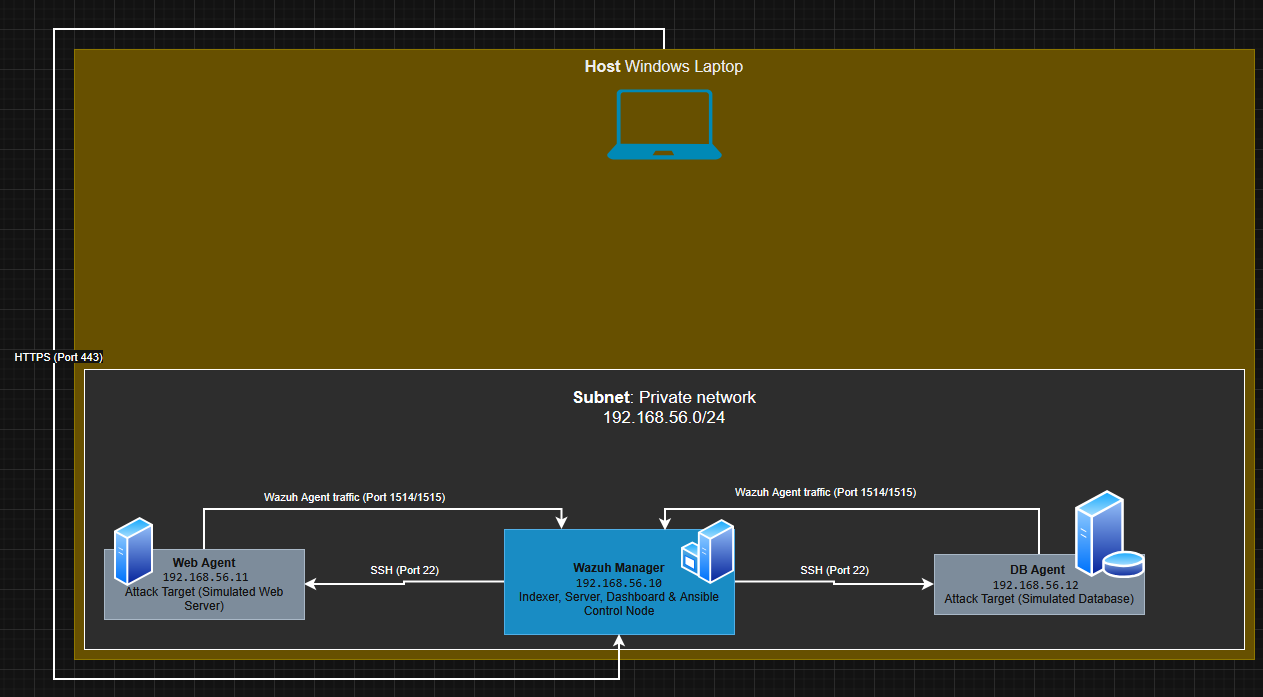Viewport: 1263px width, 697px height.
Task: Select the SSH (Port 22) label toward DB Agent
Action: coord(834,570)
